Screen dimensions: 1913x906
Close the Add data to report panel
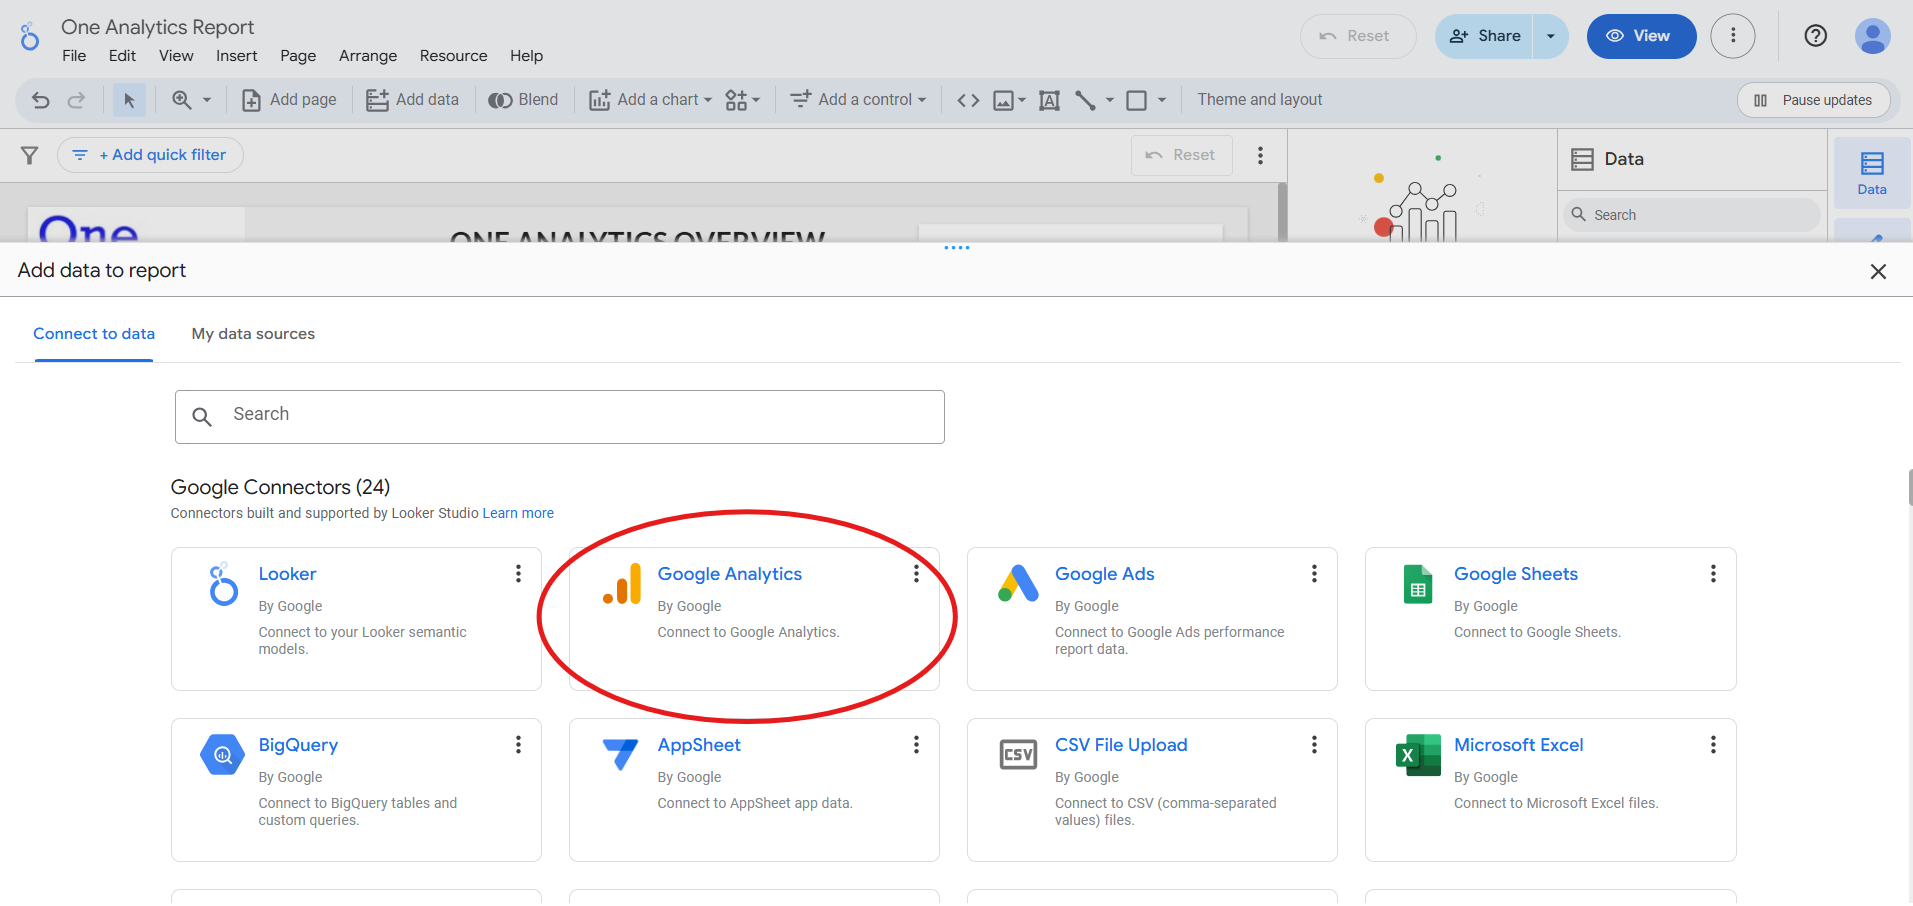pos(1878,271)
